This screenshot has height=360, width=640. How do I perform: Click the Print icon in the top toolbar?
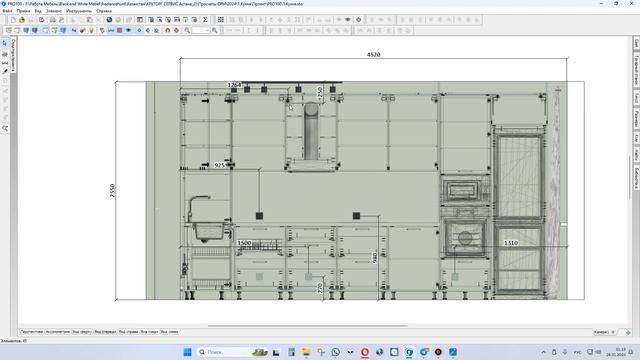pyautogui.click(x=53, y=20)
